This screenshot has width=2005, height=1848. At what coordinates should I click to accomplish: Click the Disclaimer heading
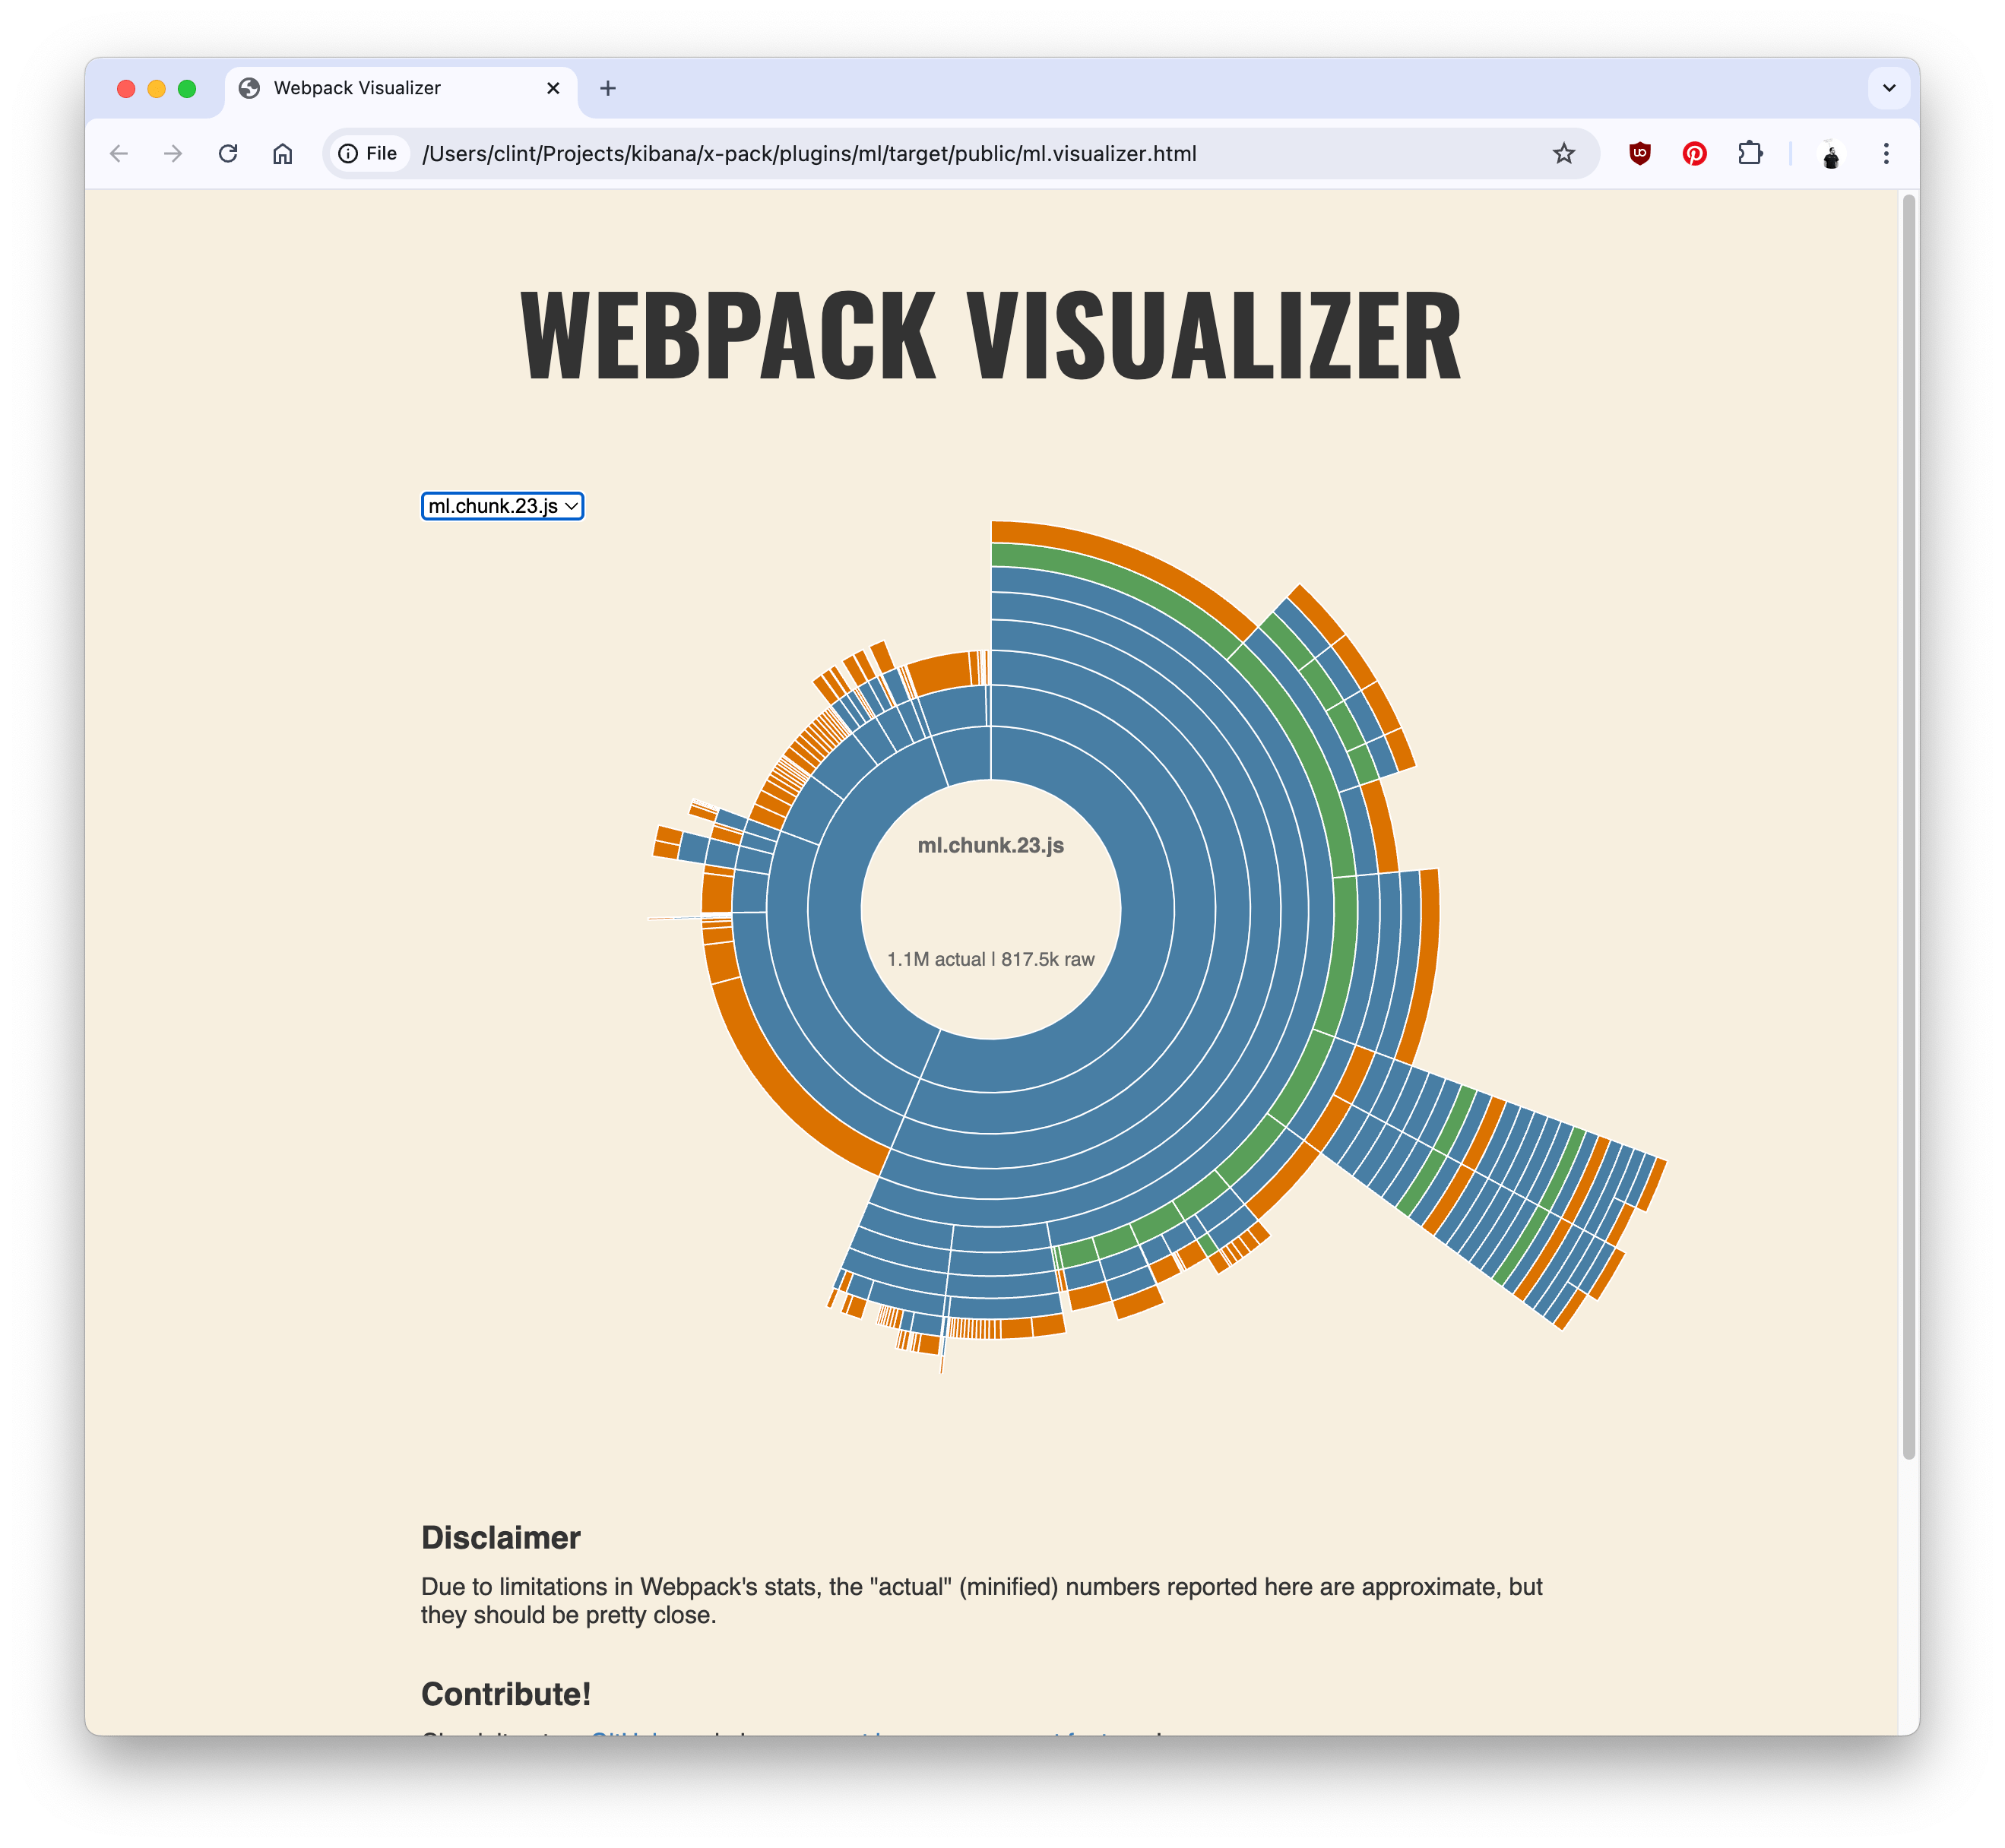click(x=501, y=1539)
